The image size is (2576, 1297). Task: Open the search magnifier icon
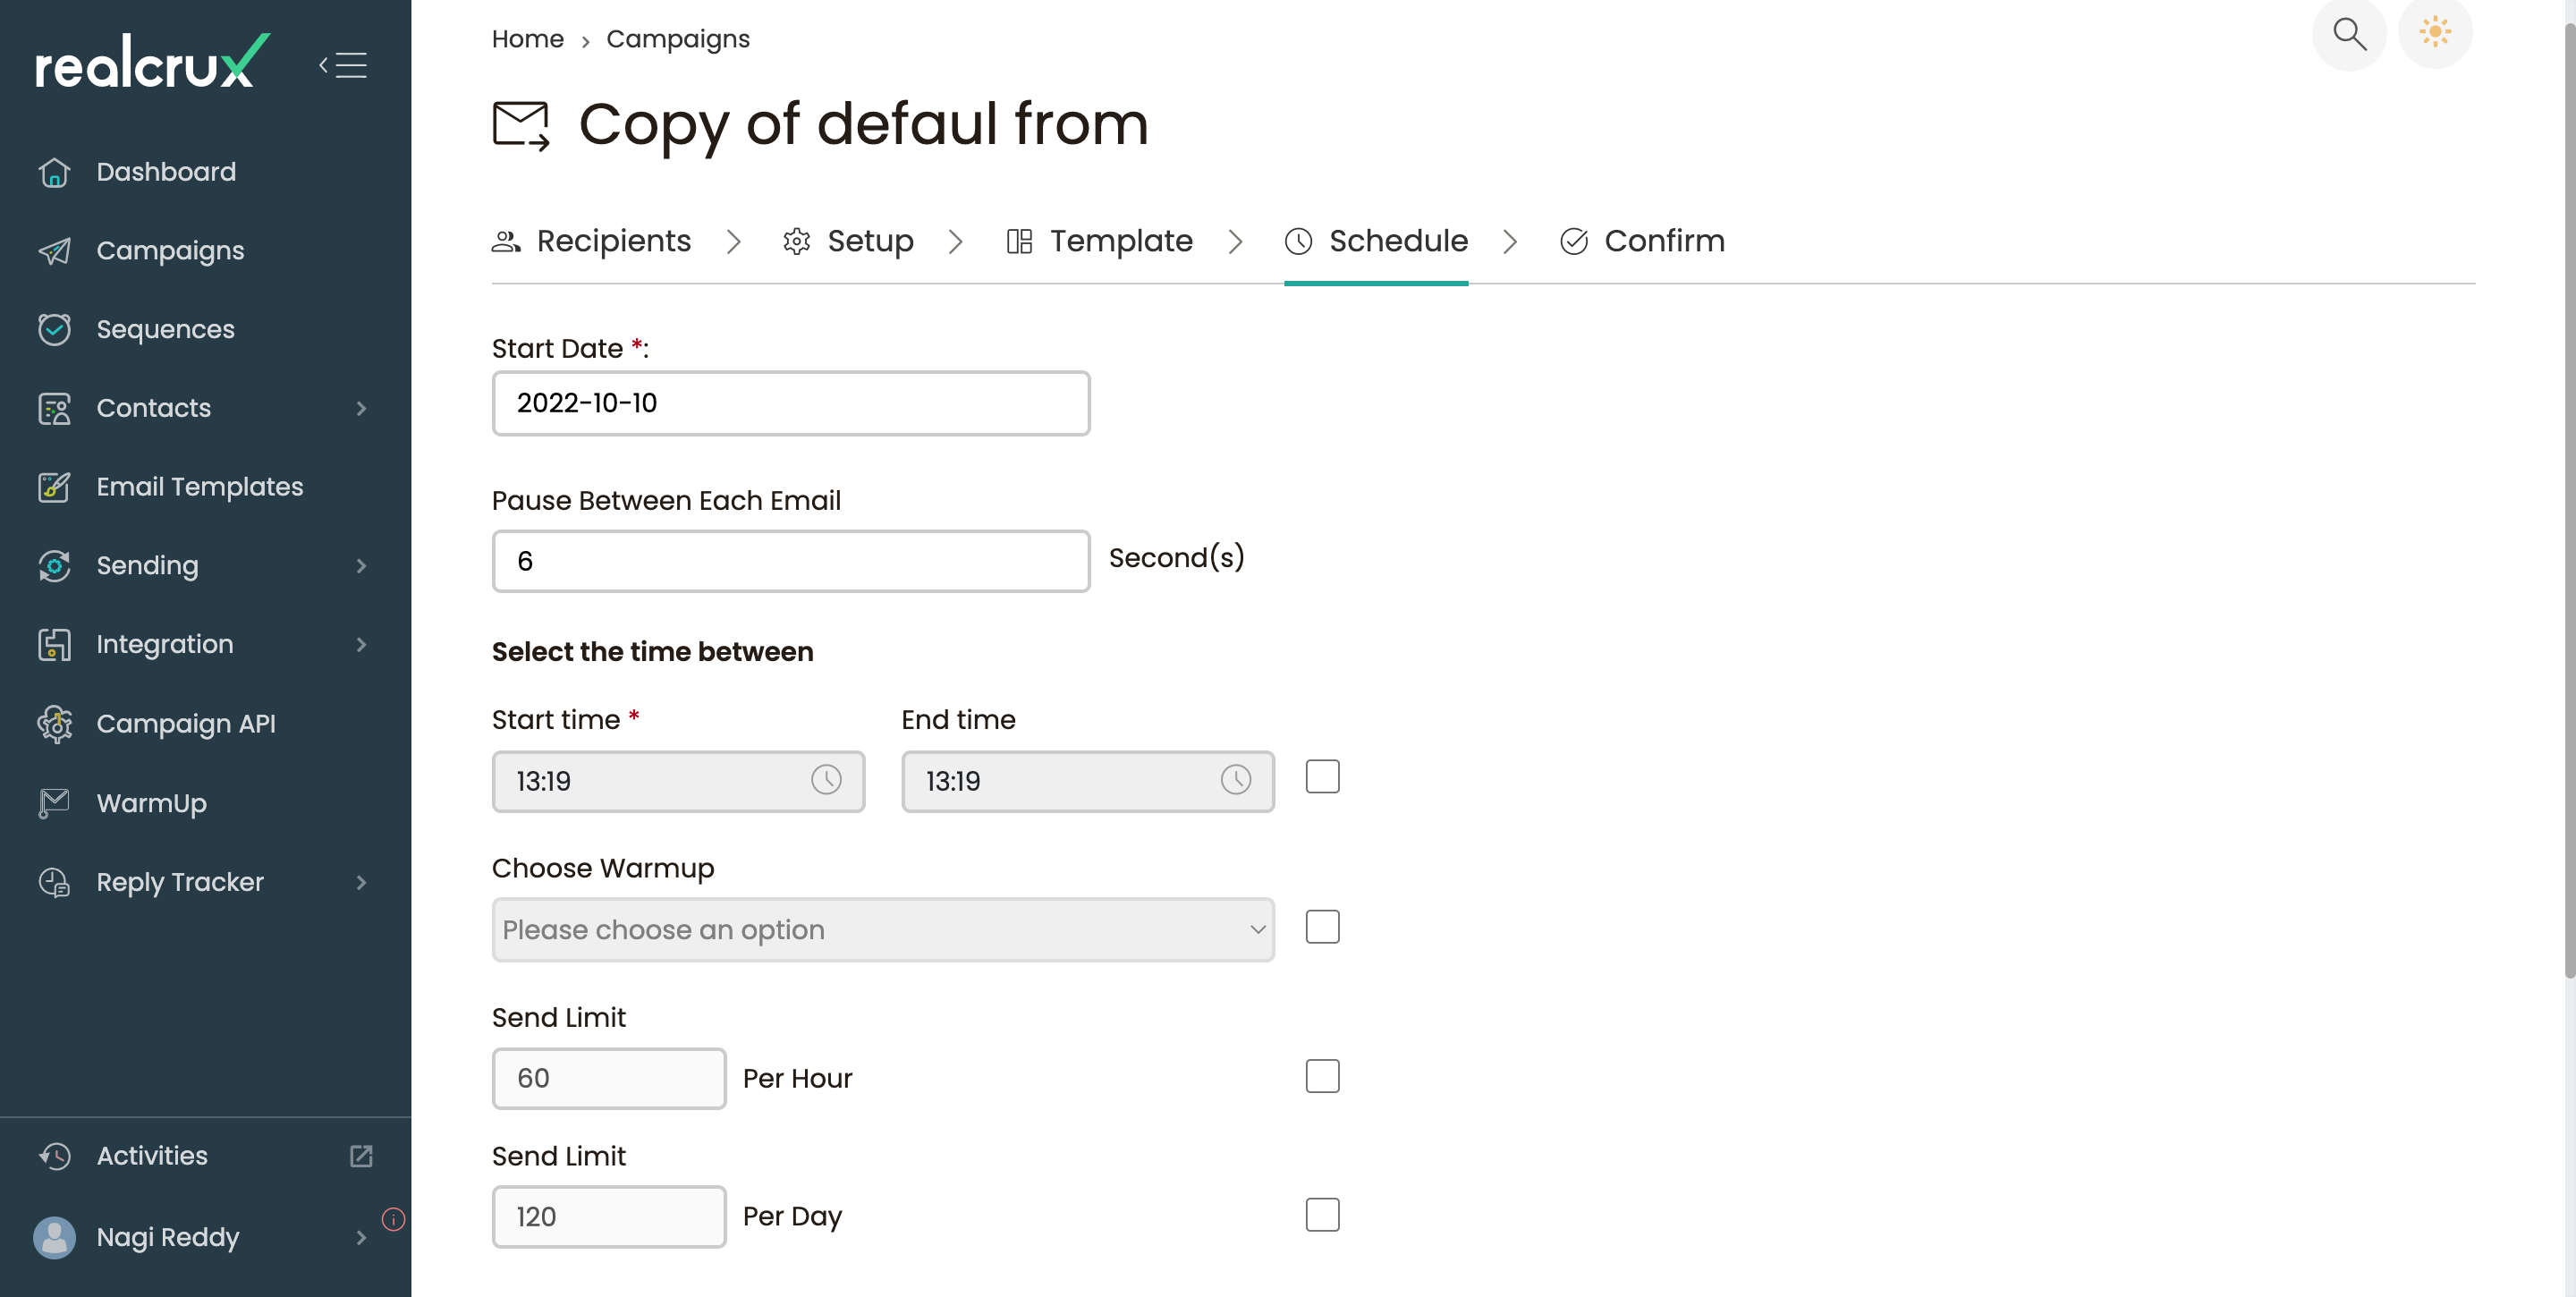[2349, 34]
